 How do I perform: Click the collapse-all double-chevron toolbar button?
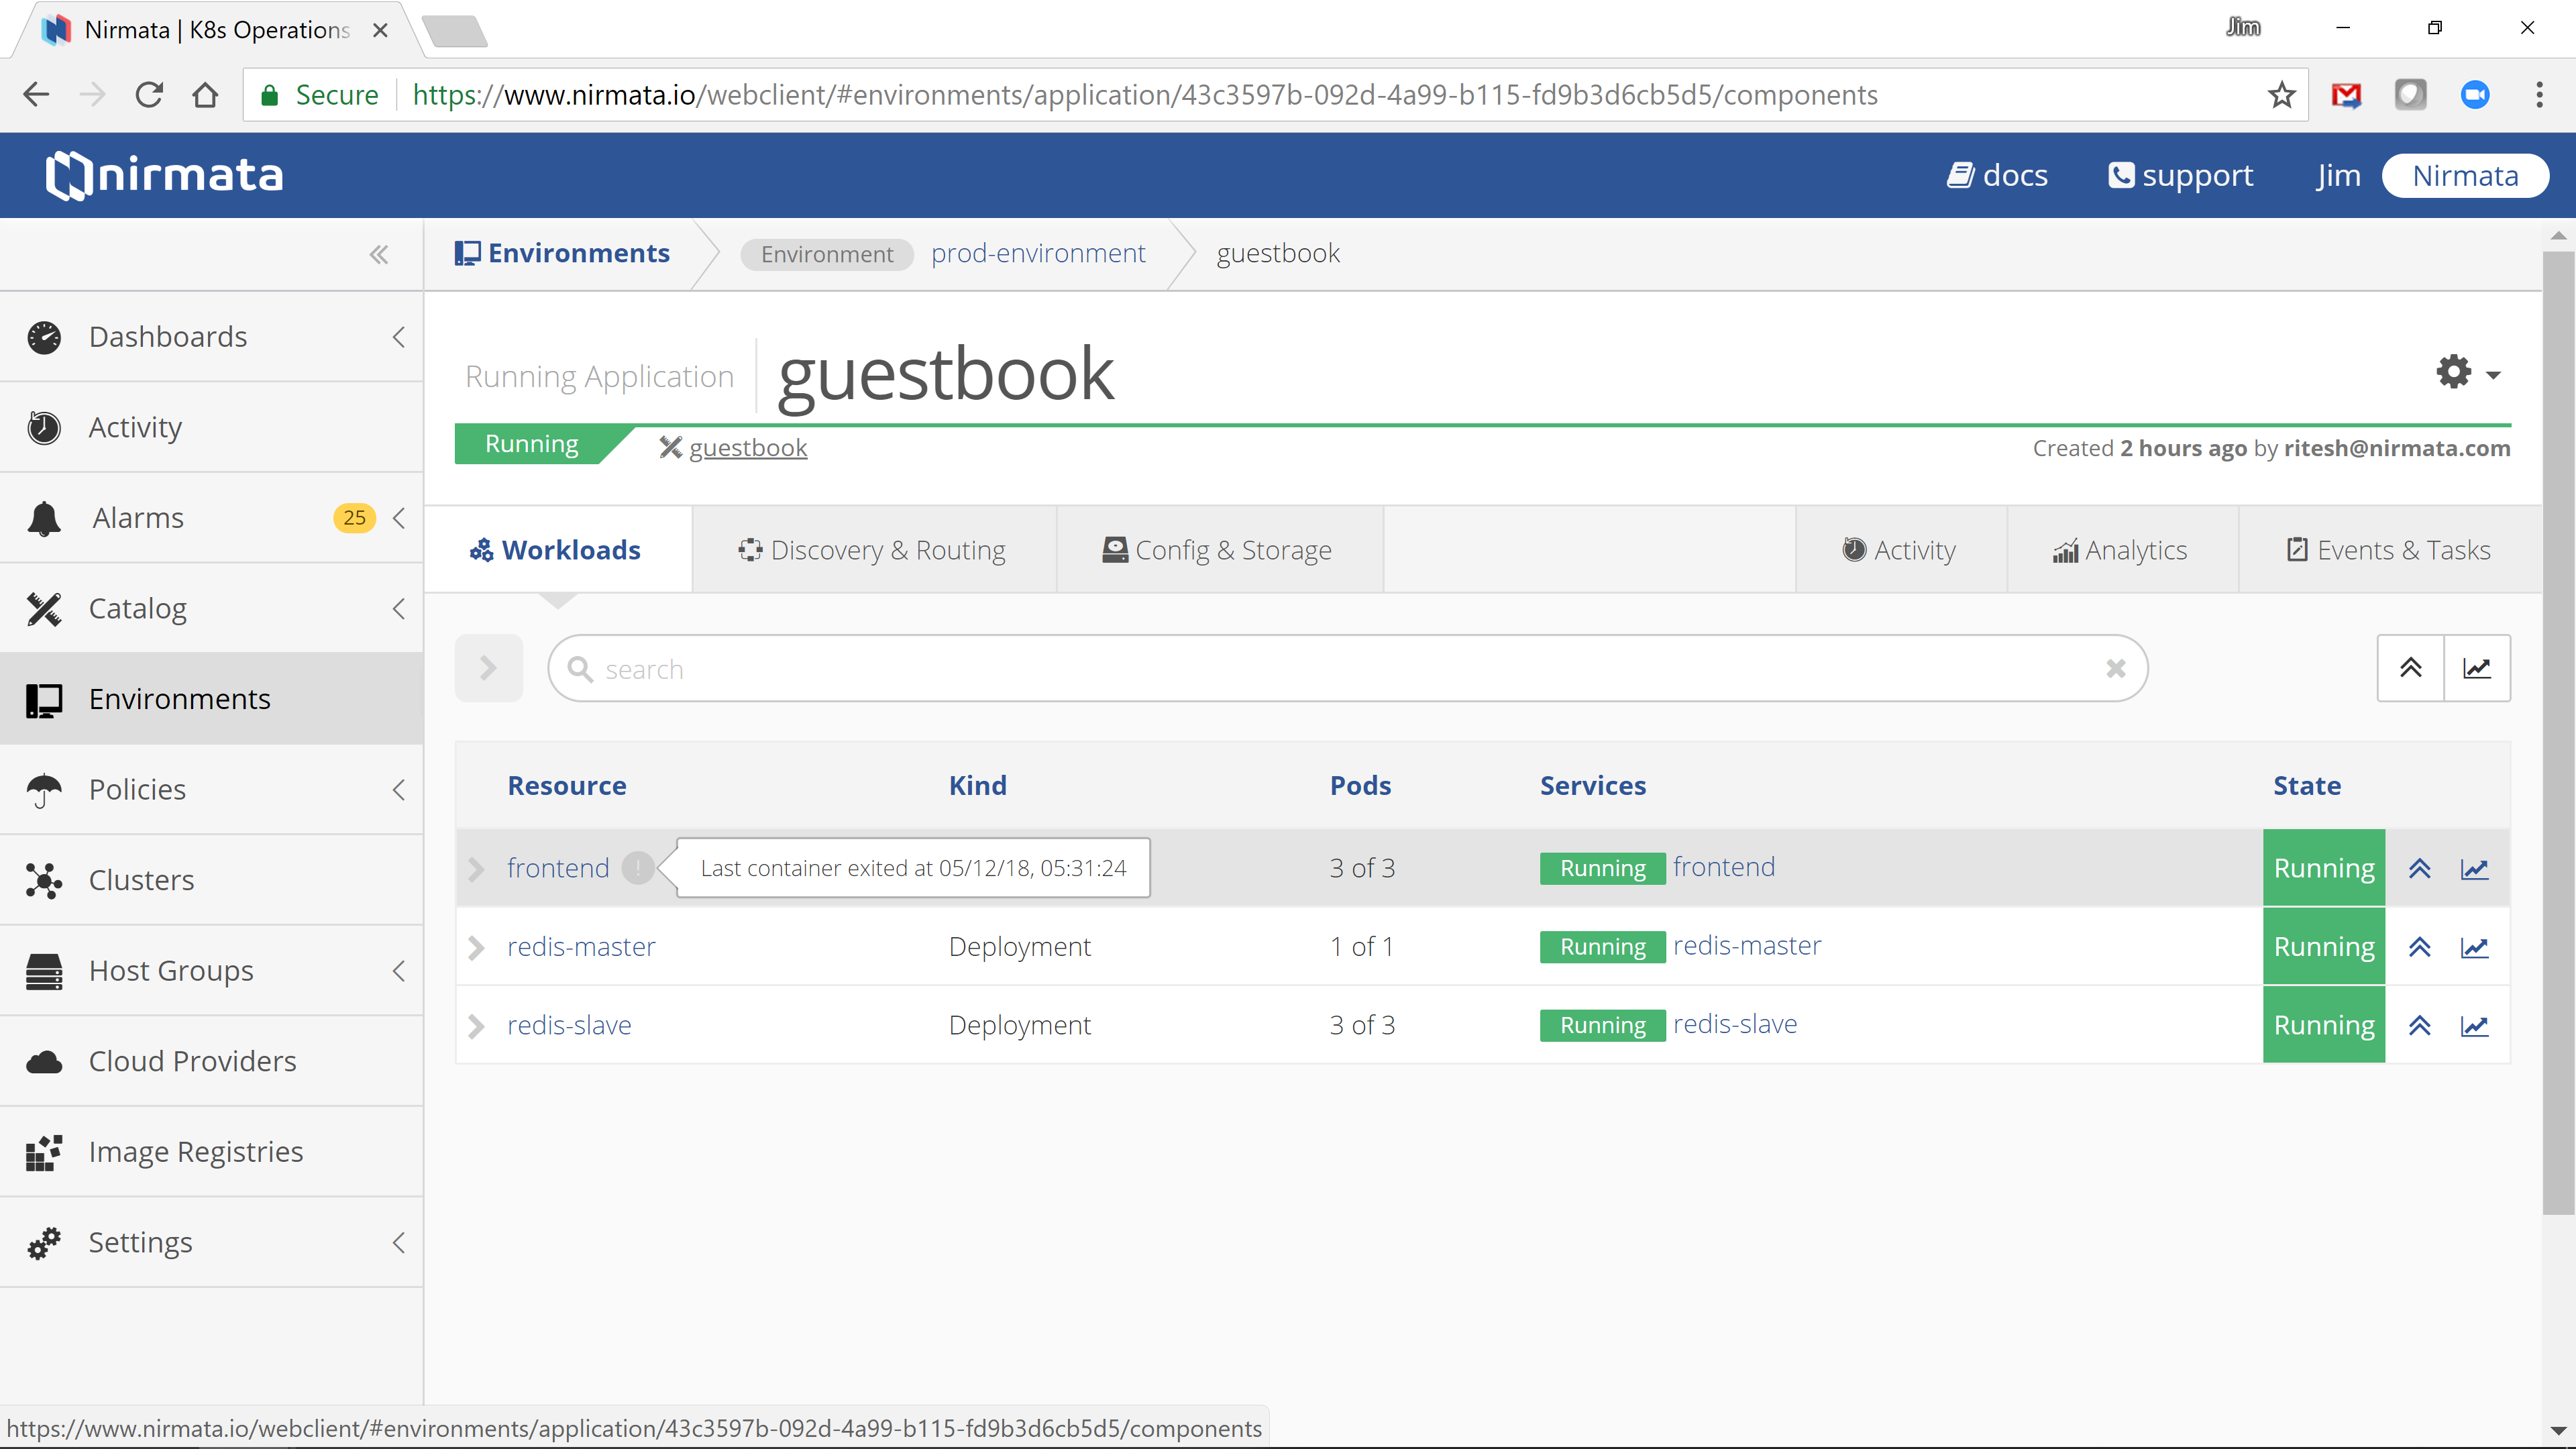click(2411, 668)
